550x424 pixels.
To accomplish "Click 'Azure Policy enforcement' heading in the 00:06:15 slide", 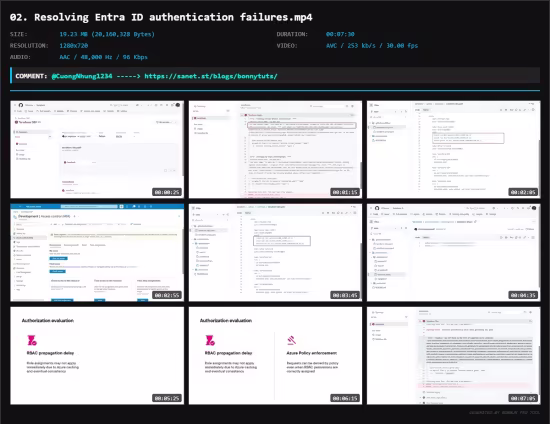I will click(312, 353).
